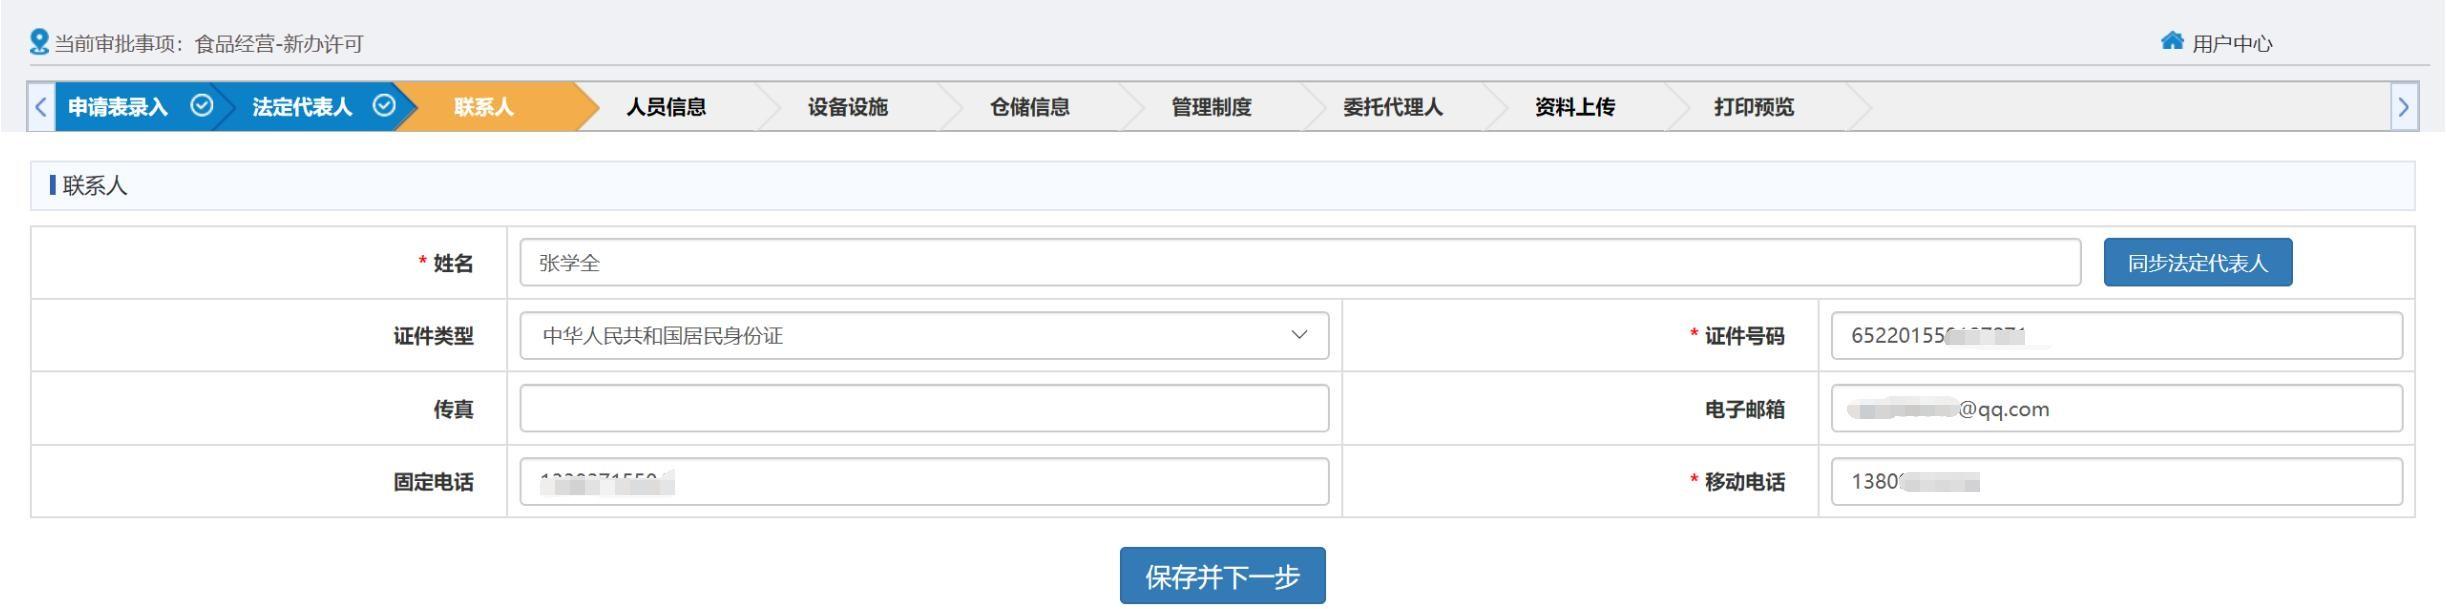Viewport: 2446px width, 609px height.
Task: Go to the 人员信息 step
Action: pyautogui.click(x=666, y=107)
